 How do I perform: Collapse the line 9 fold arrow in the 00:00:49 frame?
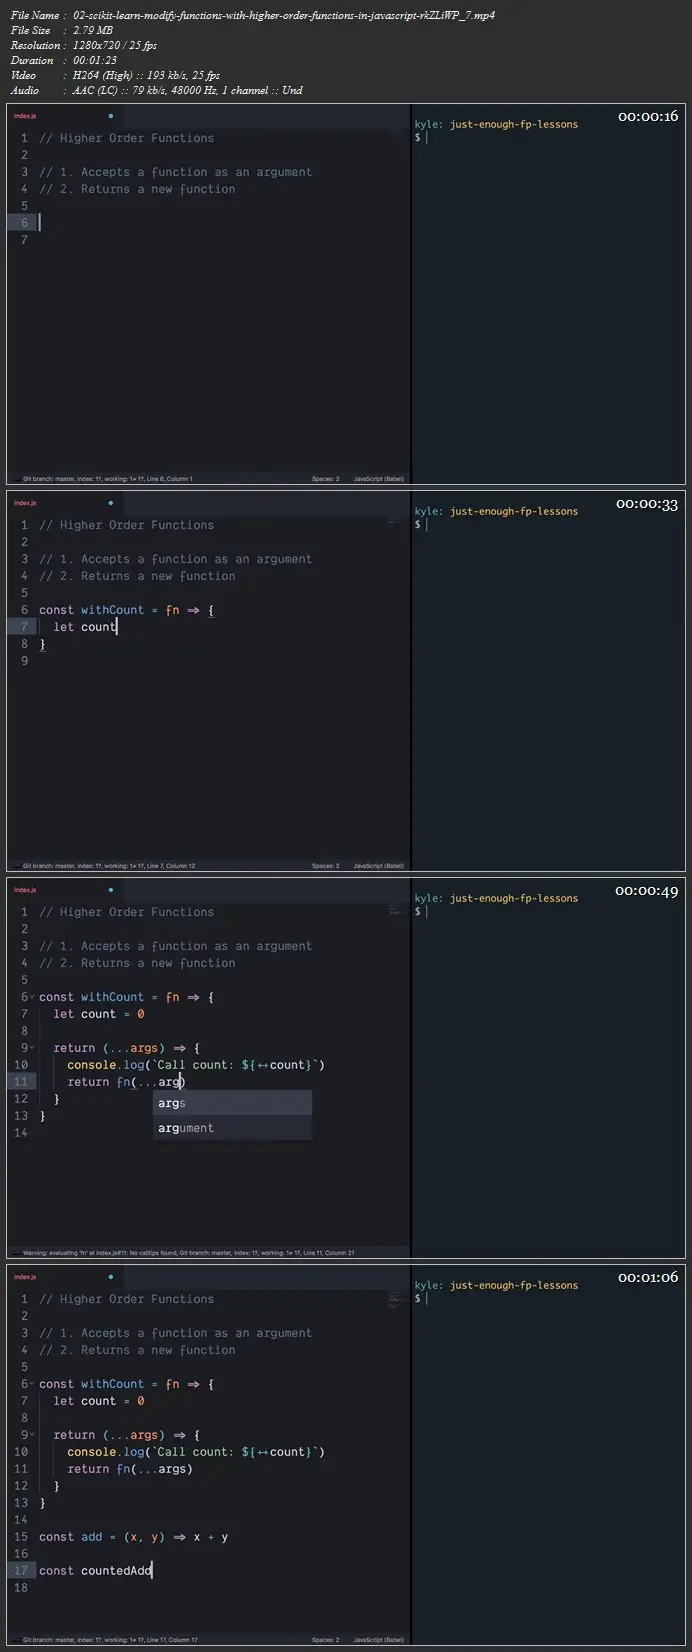tap(33, 1048)
